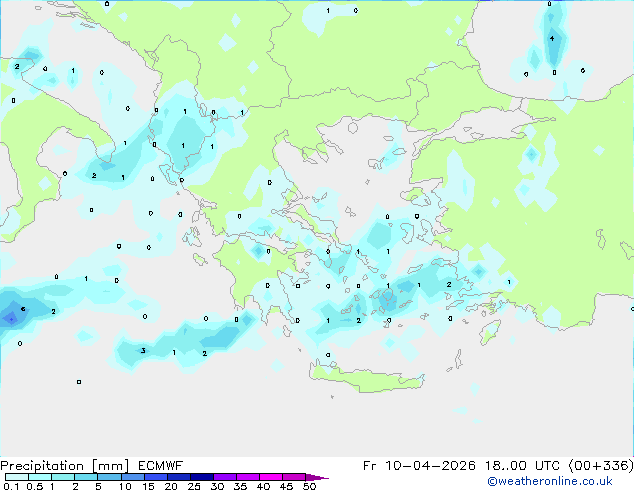The height and width of the screenshot is (490, 634).
Task: Click the legend label "0.1"
Action: pos(11,486)
